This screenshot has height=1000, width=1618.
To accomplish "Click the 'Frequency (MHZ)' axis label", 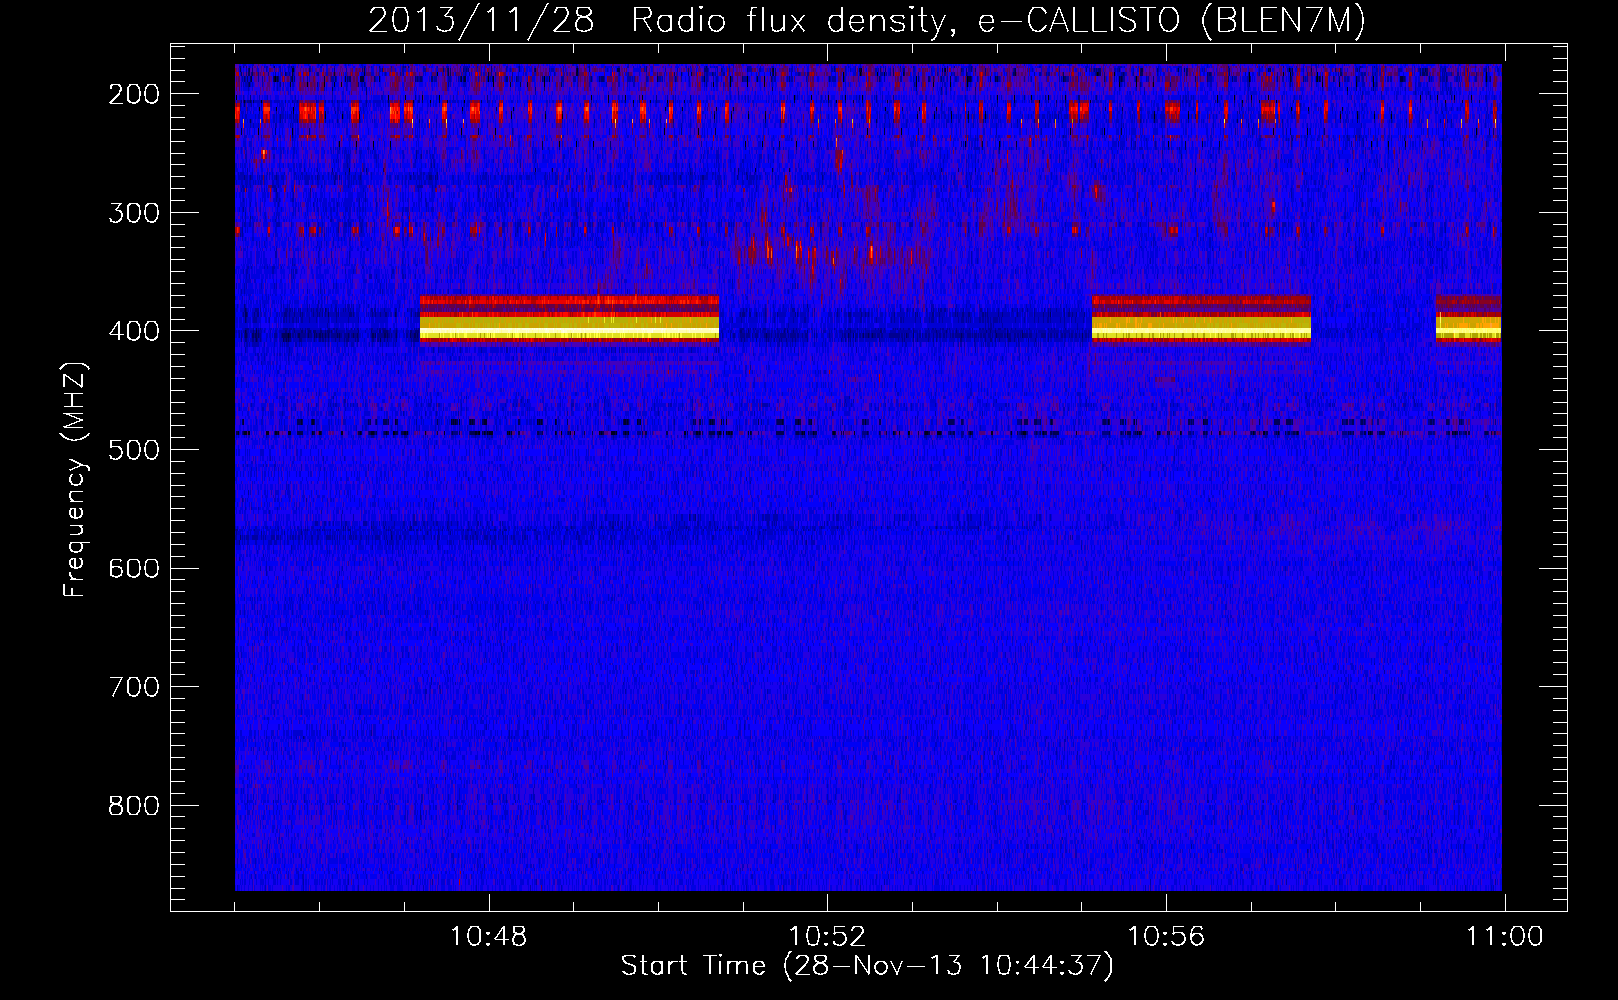I will click(x=75, y=479).
